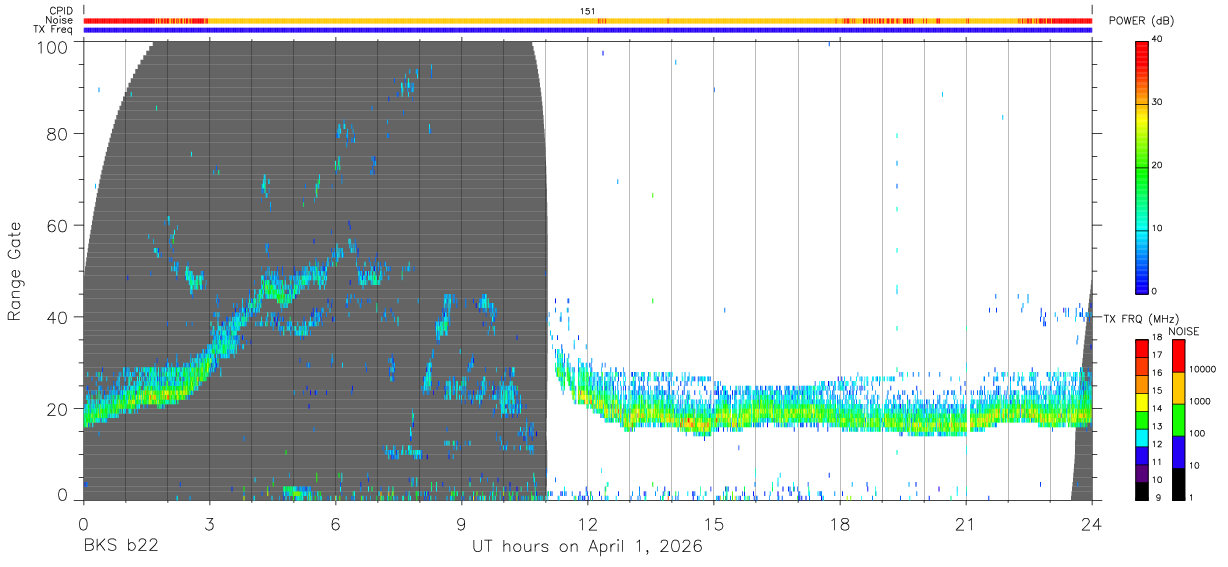The height and width of the screenshot is (567, 1228).
Task: Click the "3" tick on UT hours axis
Action: (x=210, y=524)
